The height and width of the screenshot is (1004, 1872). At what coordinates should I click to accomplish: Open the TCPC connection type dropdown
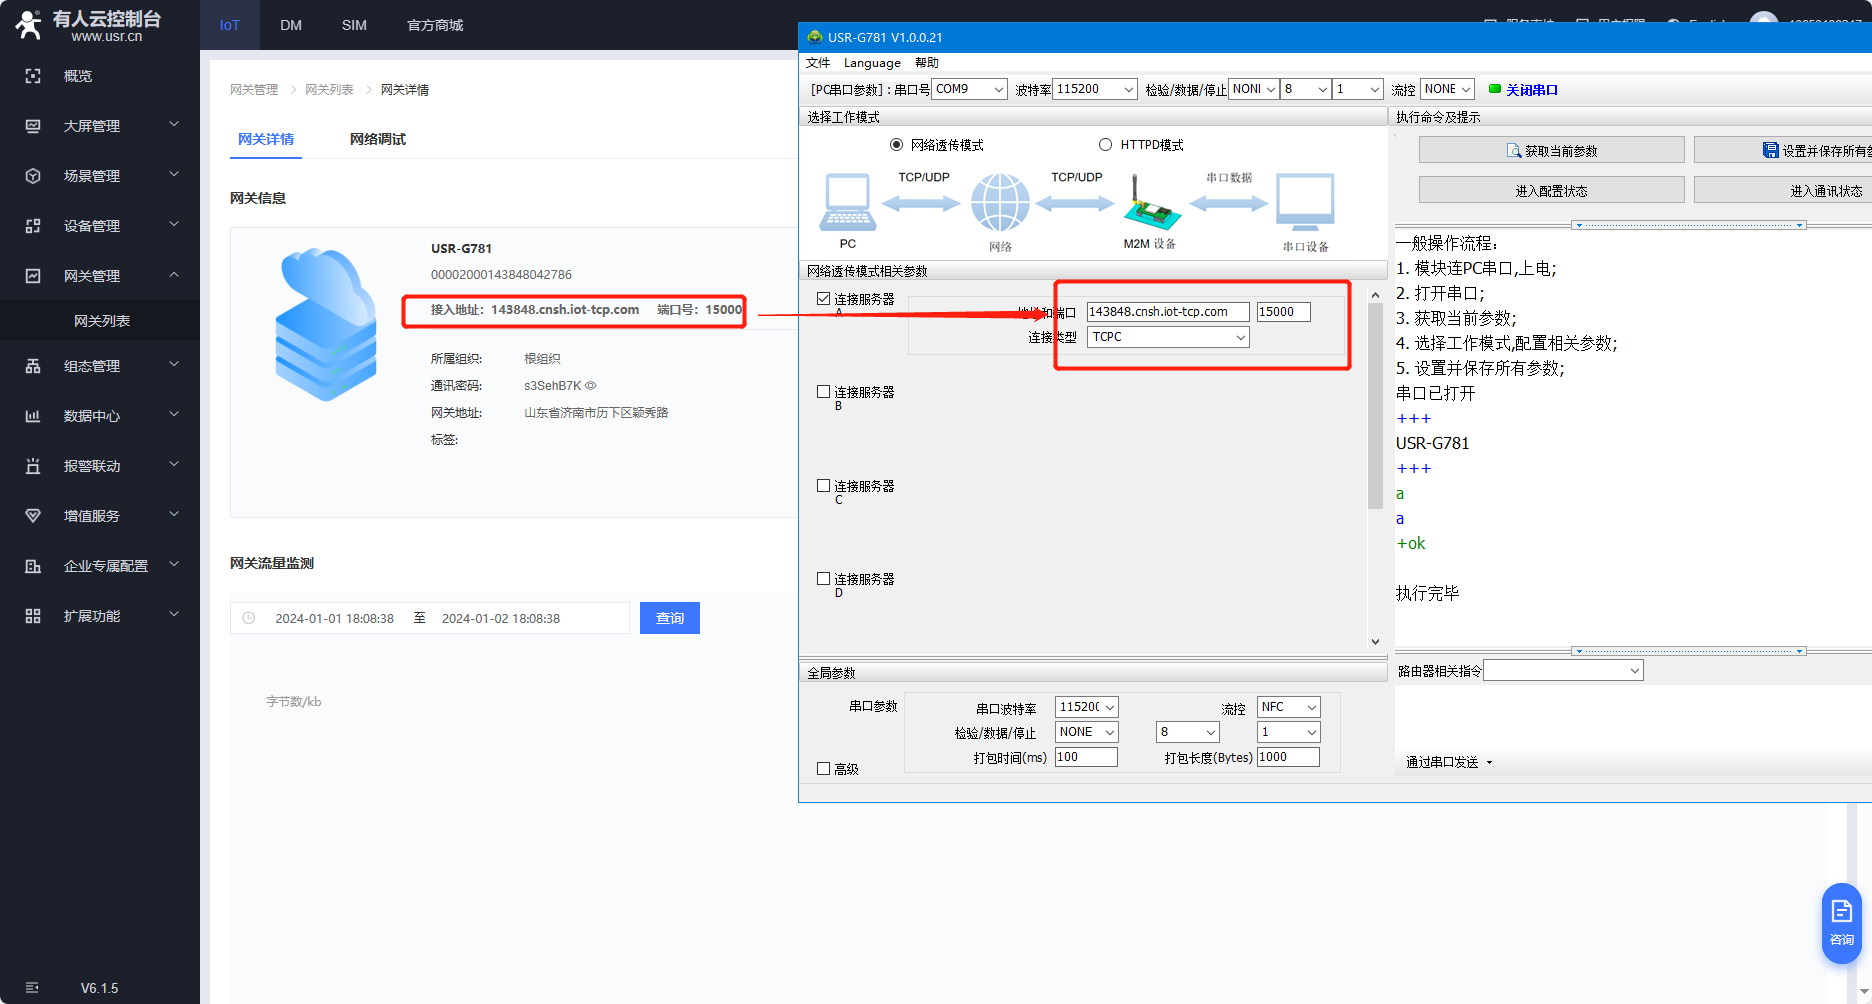1168,337
